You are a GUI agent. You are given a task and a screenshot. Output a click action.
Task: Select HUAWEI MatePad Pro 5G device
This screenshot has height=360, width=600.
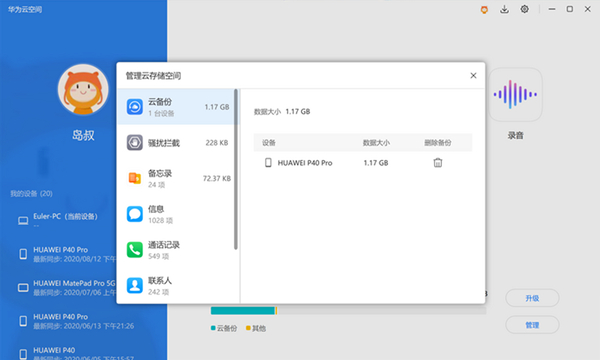[66, 288]
